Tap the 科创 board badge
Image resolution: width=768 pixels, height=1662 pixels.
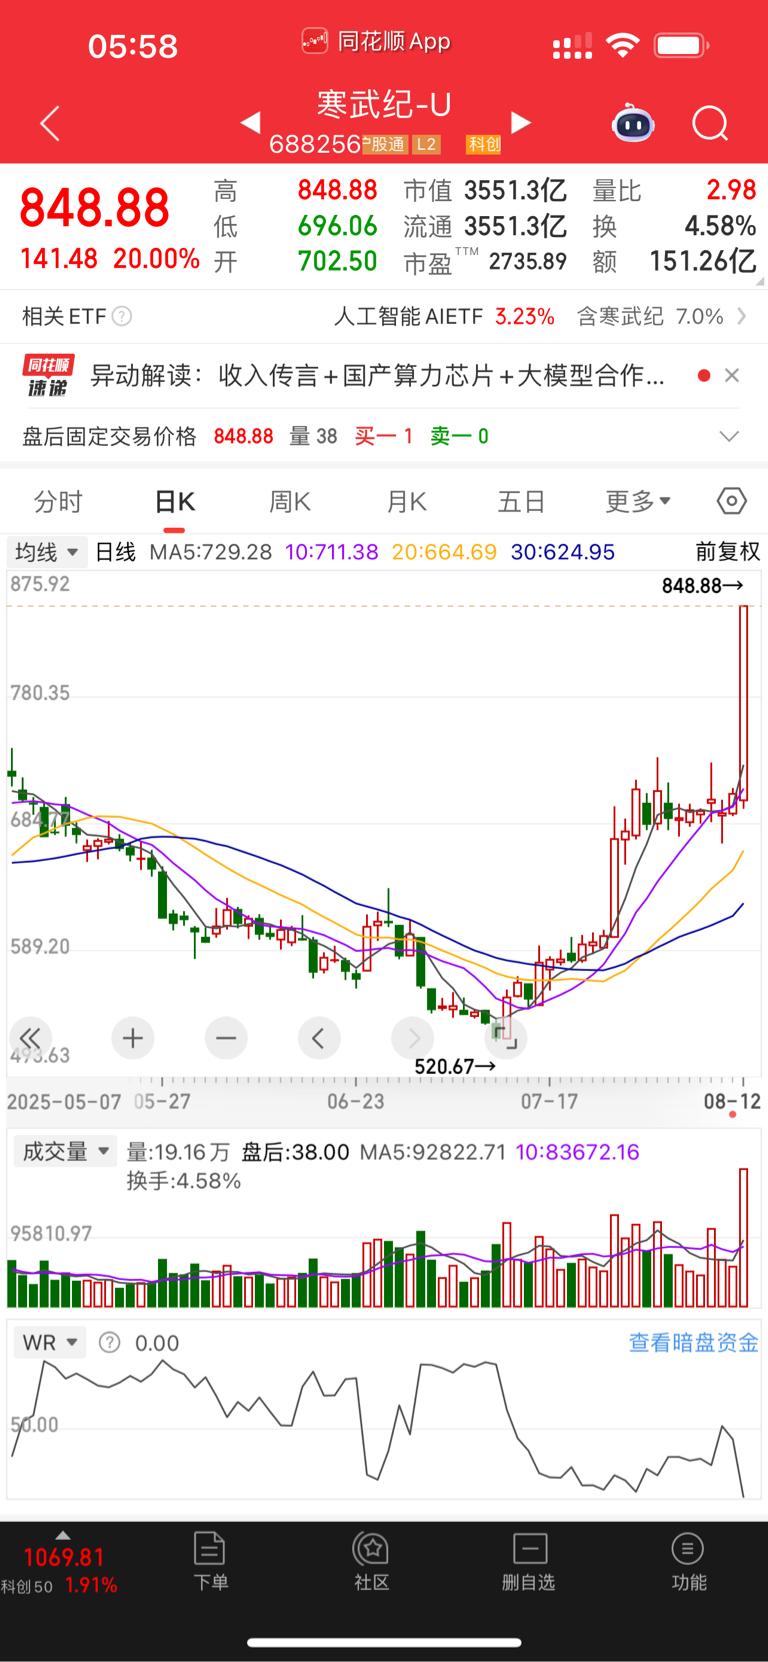(x=484, y=144)
